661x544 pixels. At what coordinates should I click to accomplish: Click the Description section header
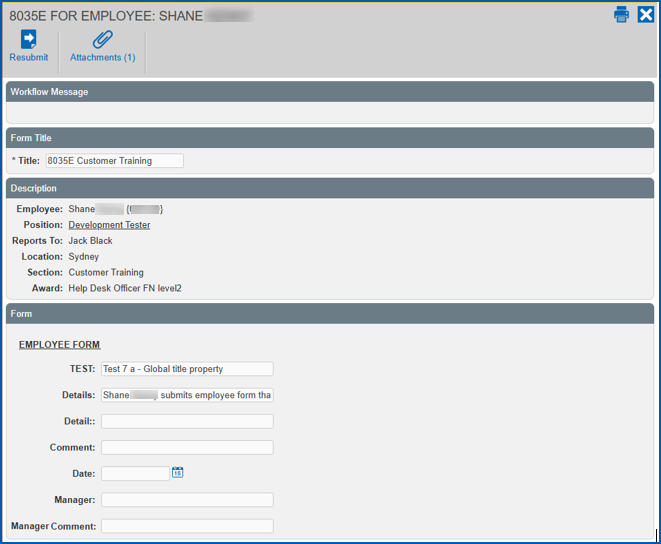330,188
